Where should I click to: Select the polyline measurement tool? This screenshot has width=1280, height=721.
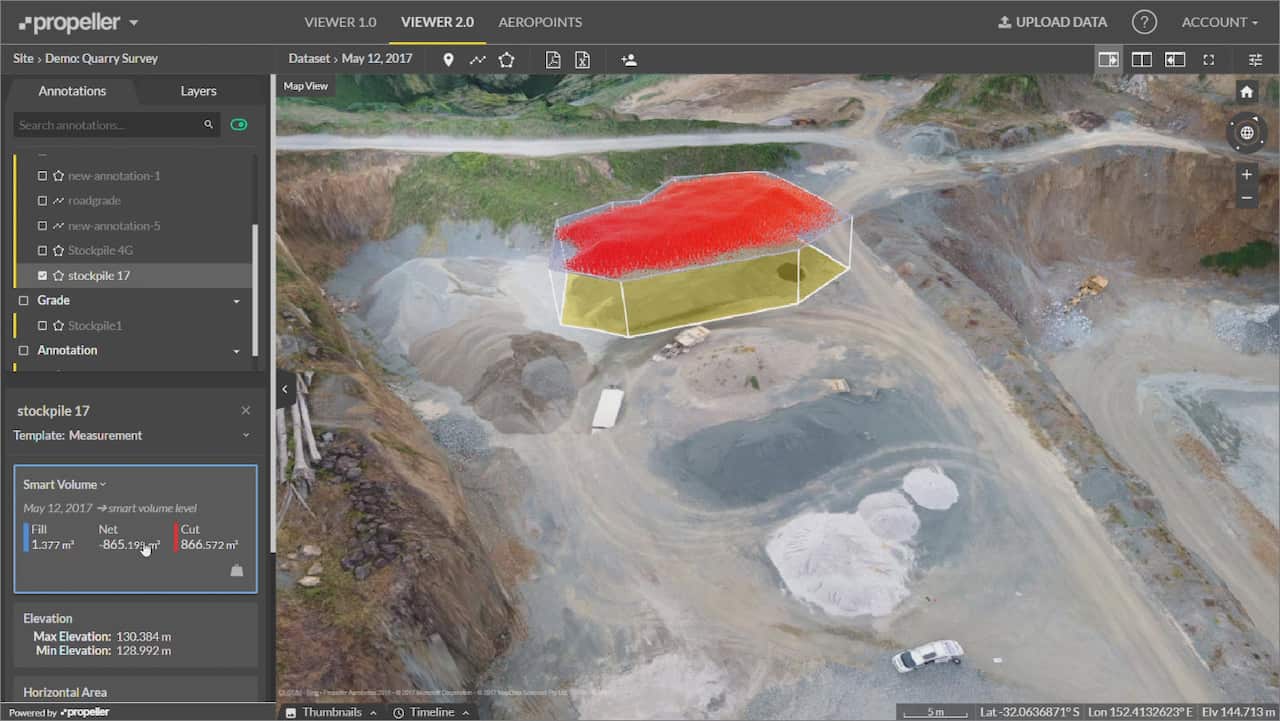tap(478, 60)
